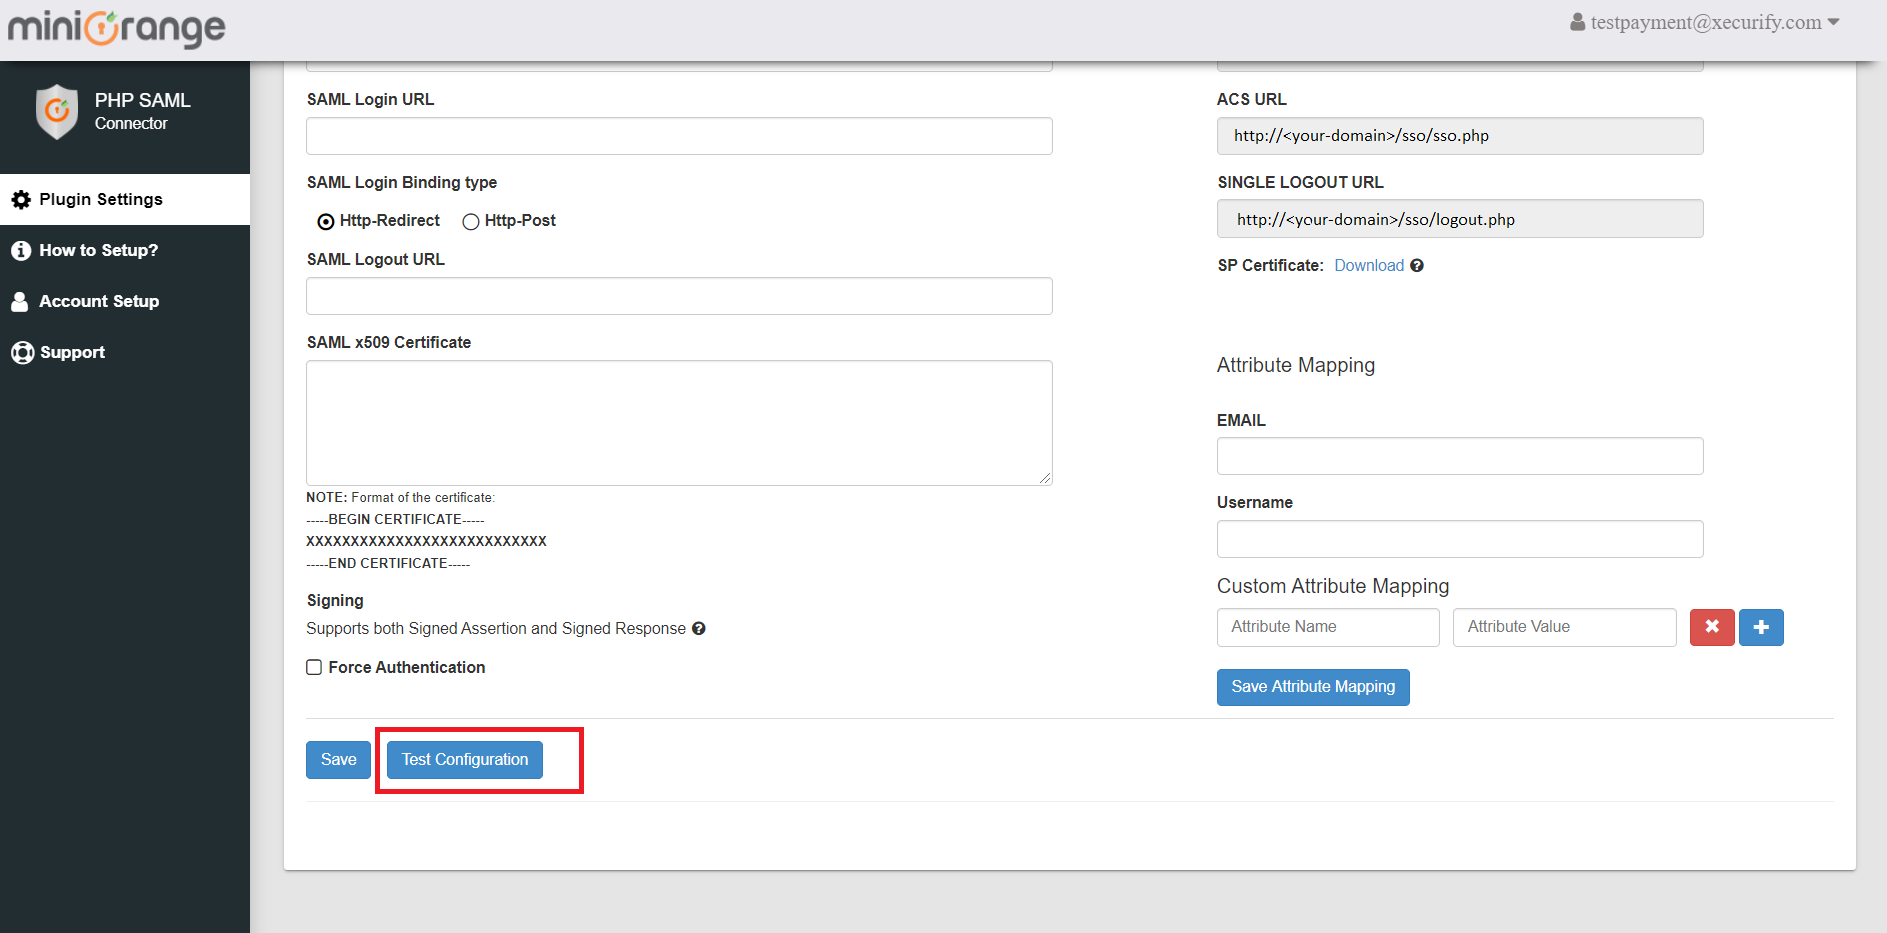Click the Test Configuration button
Screen dimensions: 1887x933
click(465, 760)
